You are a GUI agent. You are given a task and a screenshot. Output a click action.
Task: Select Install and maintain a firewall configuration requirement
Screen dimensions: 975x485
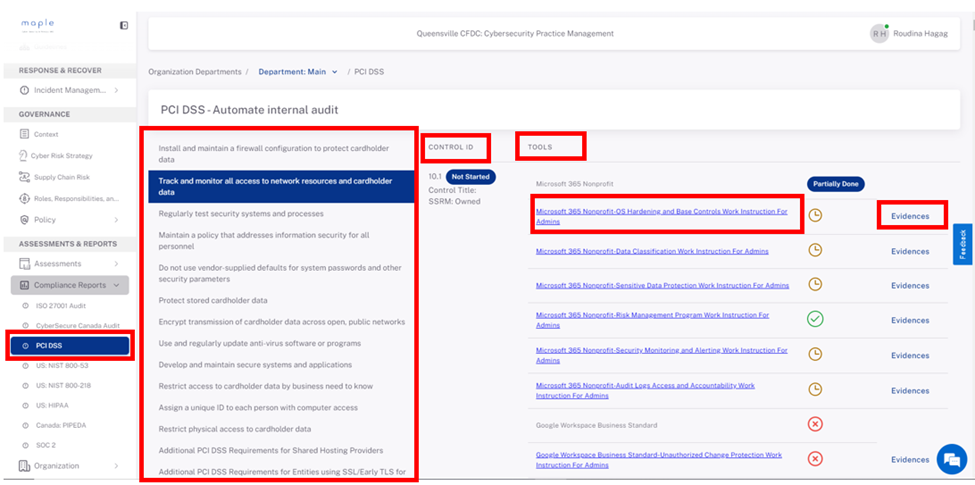(281, 154)
